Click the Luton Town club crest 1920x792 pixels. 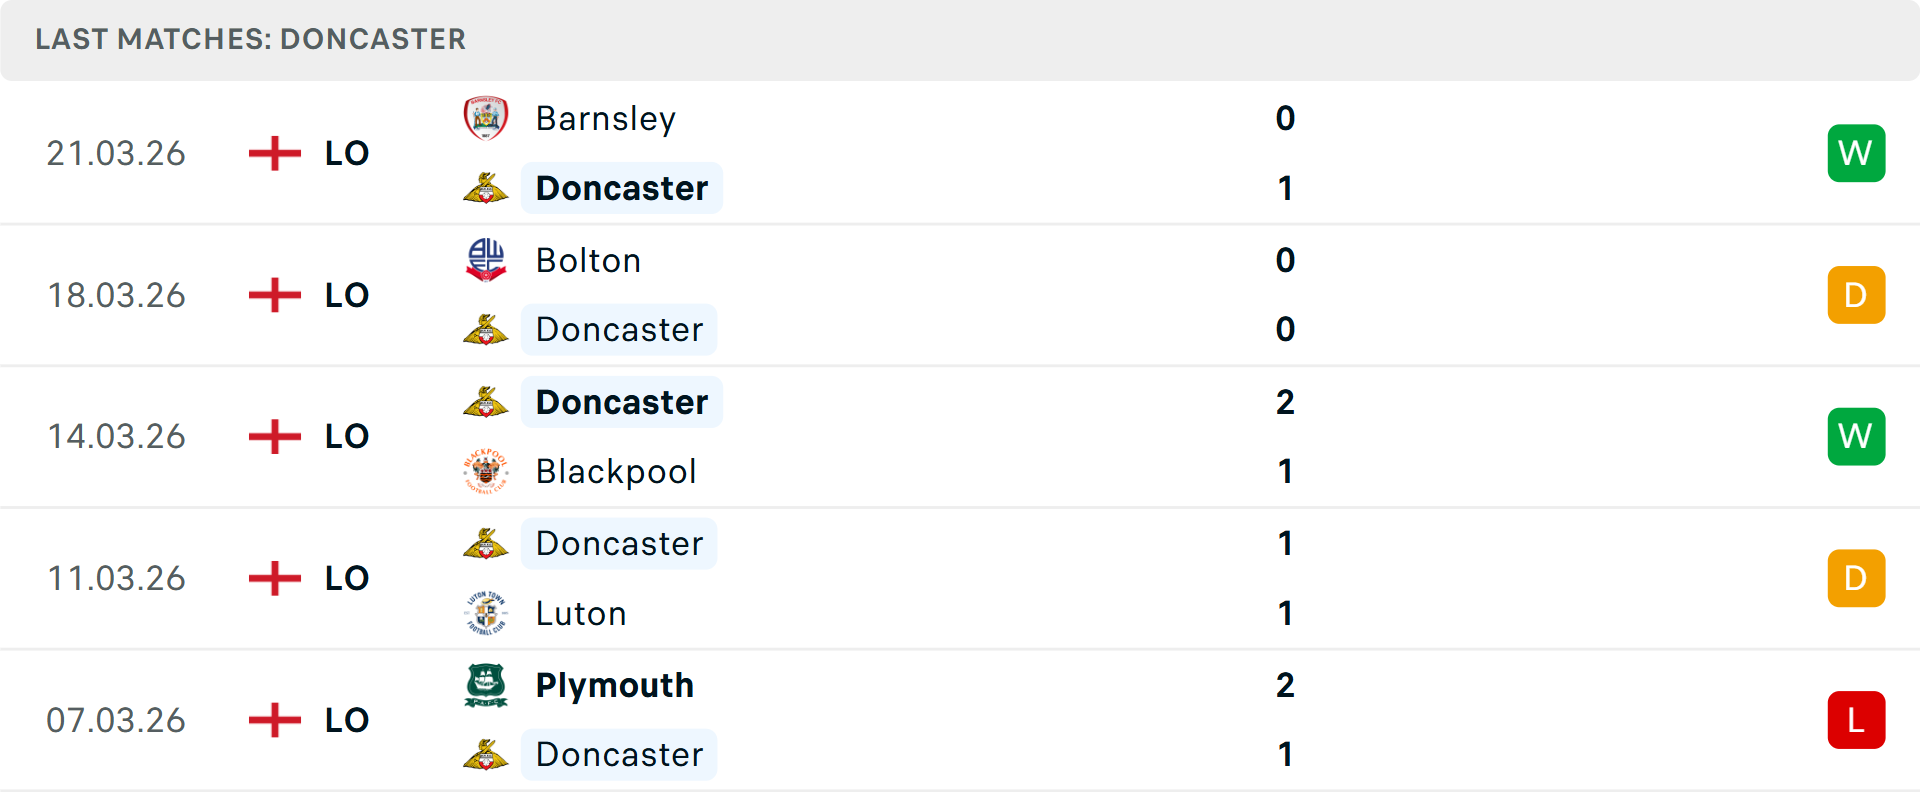[486, 613]
